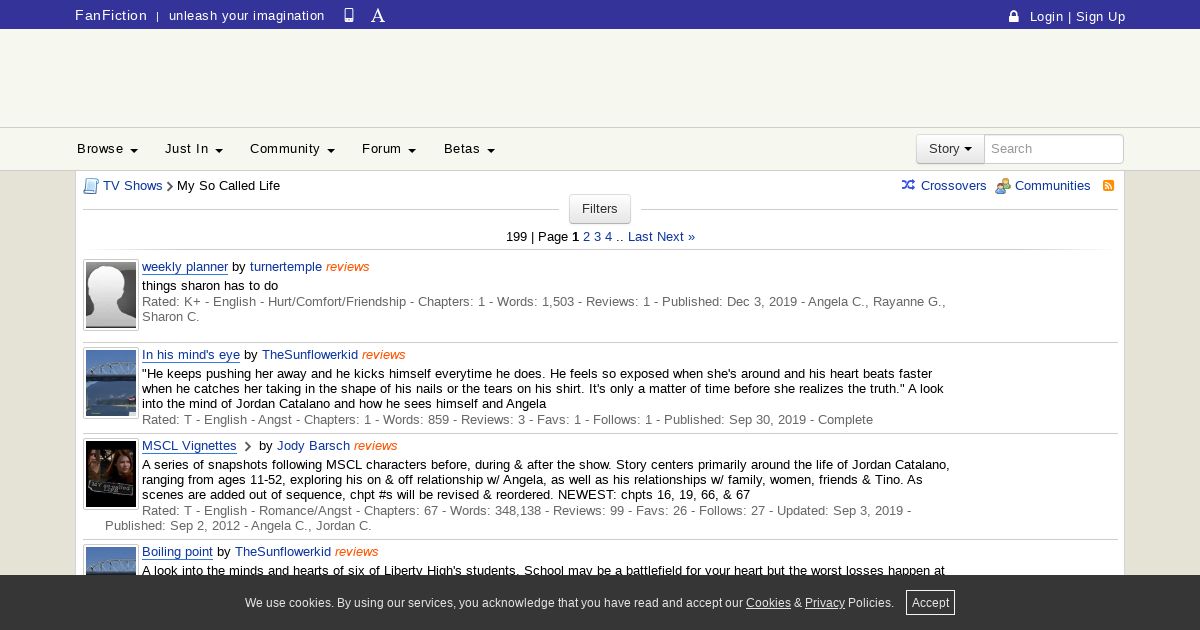This screenshot has width=1200, height=630.
Task: Accept the cookies notice
Action: point(930,602)
